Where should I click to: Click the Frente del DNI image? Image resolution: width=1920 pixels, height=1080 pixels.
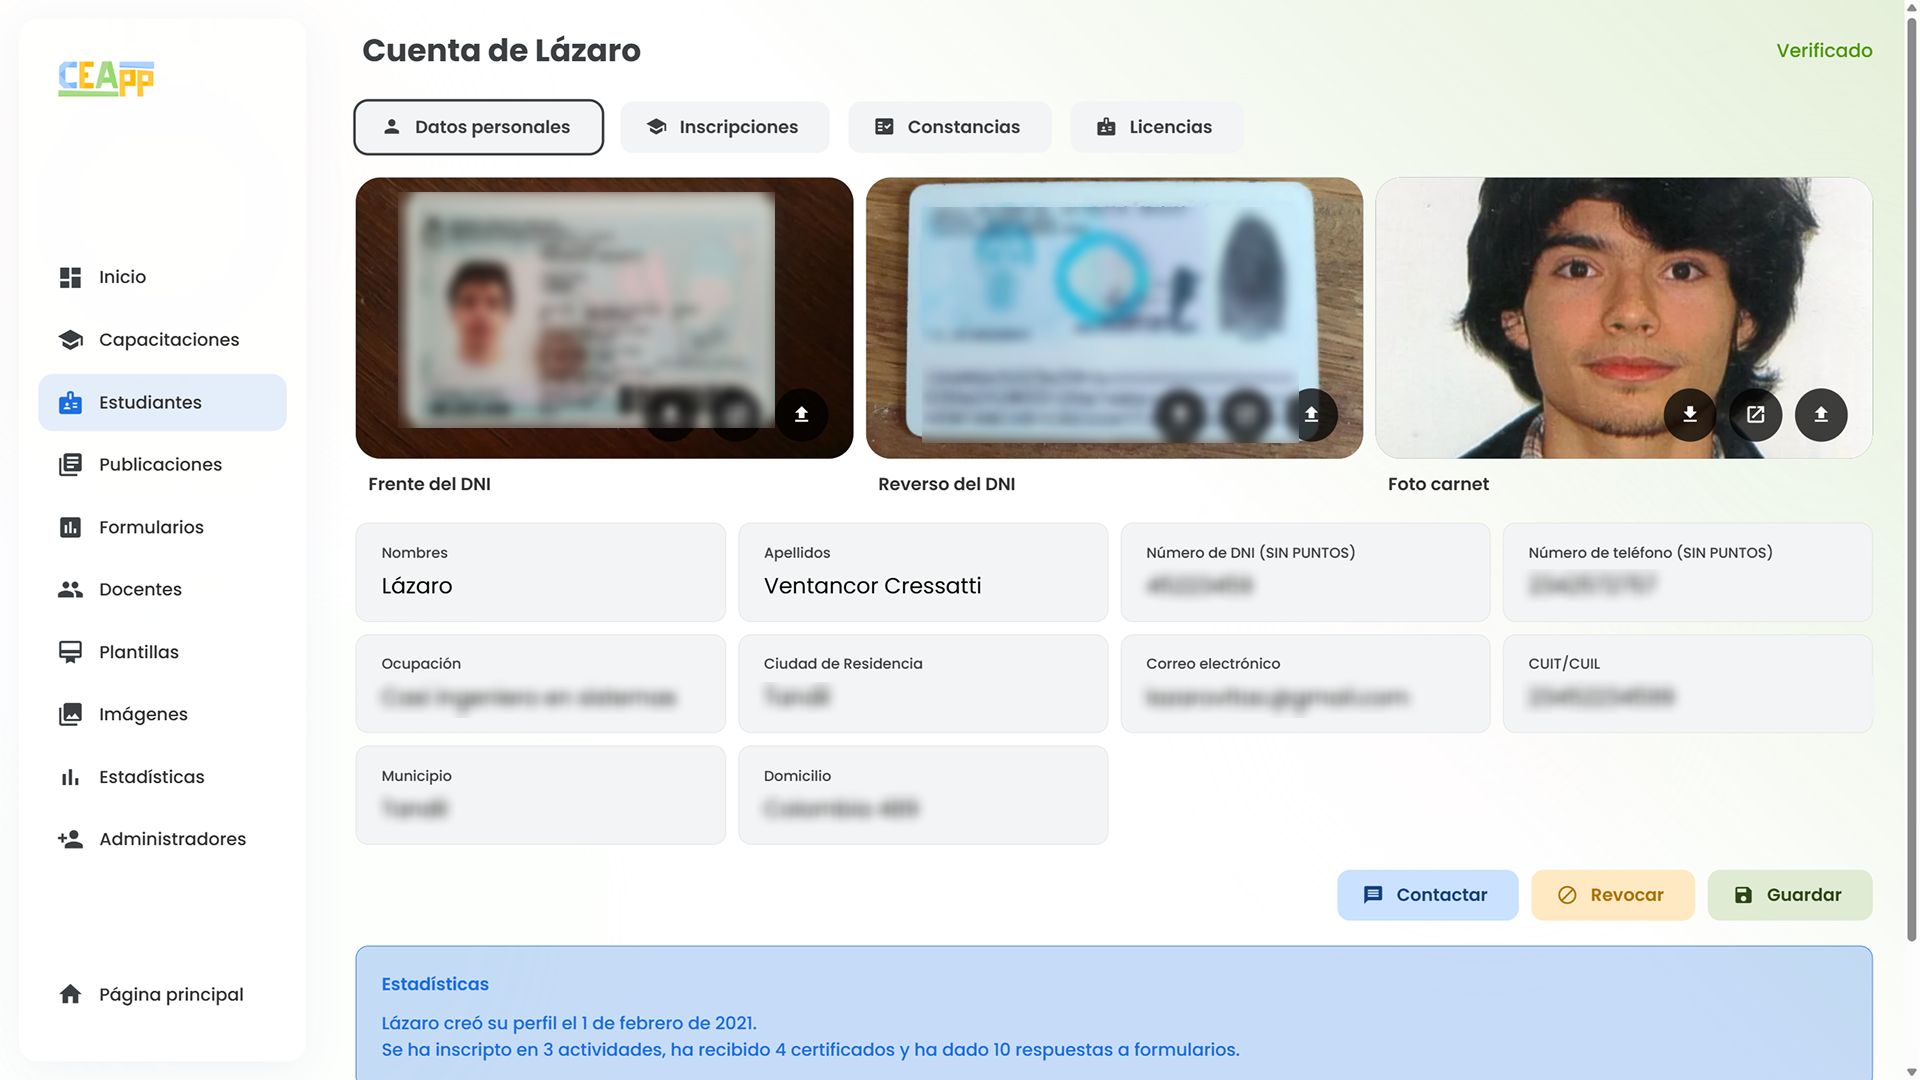click(x=604, y=318)
